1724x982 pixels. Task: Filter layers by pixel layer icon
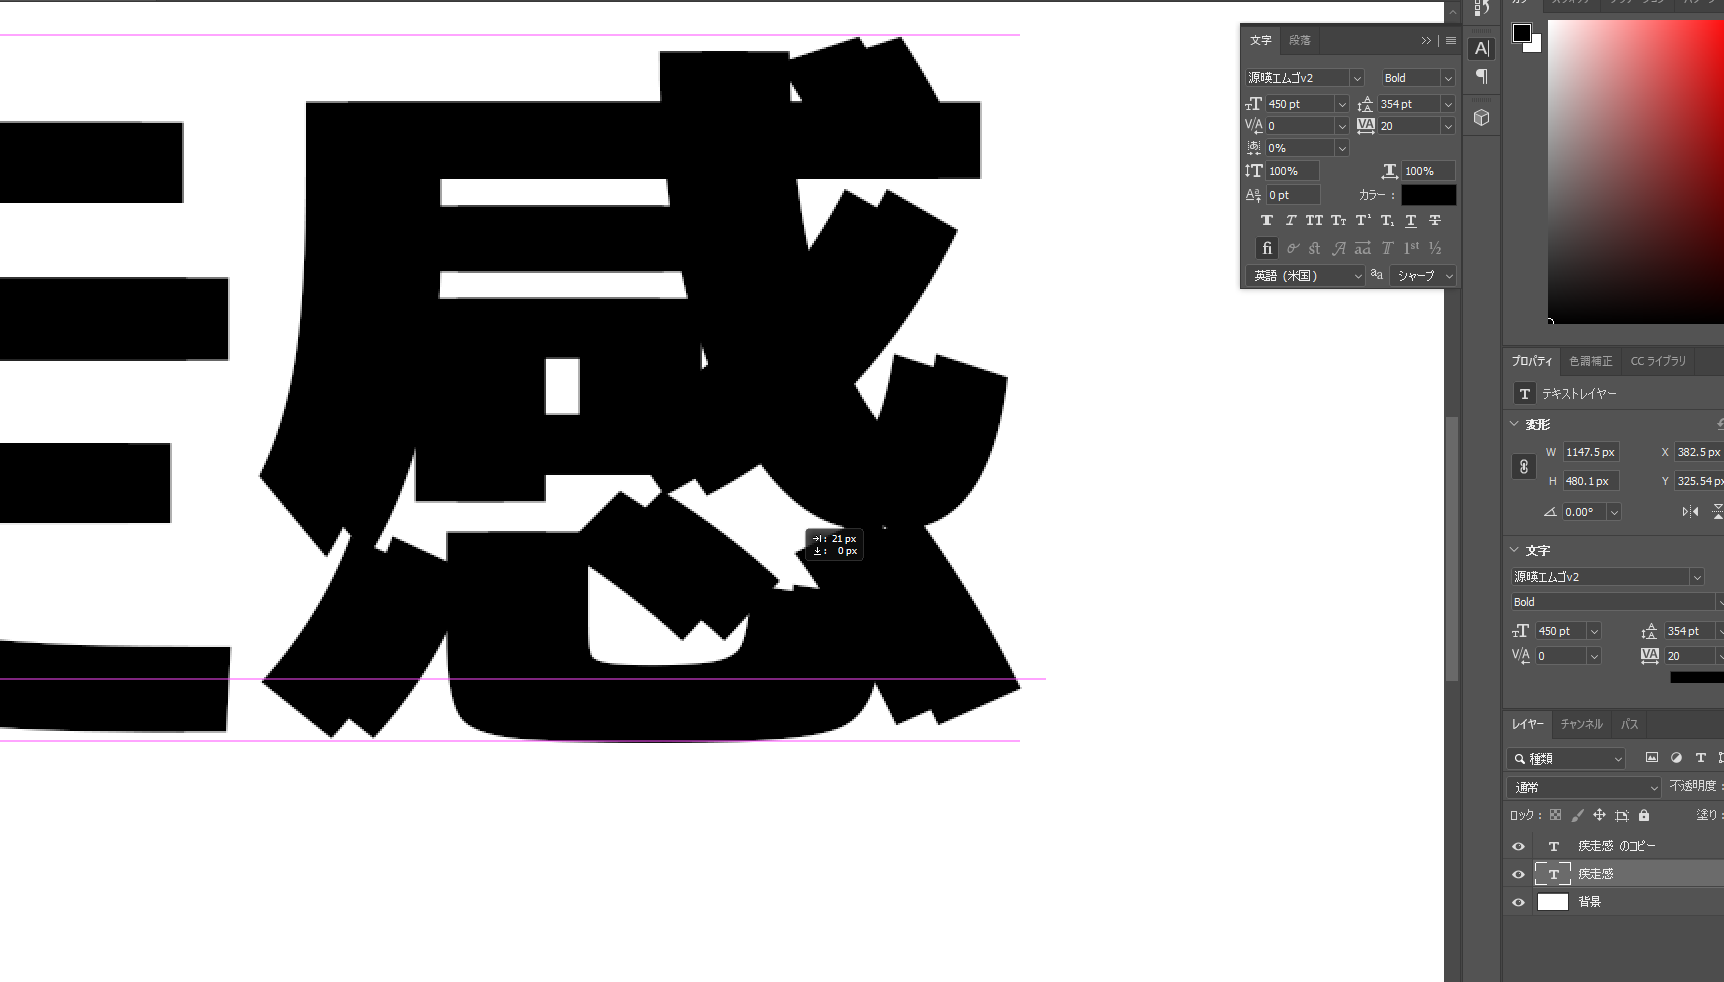[x=1652, y=758]
